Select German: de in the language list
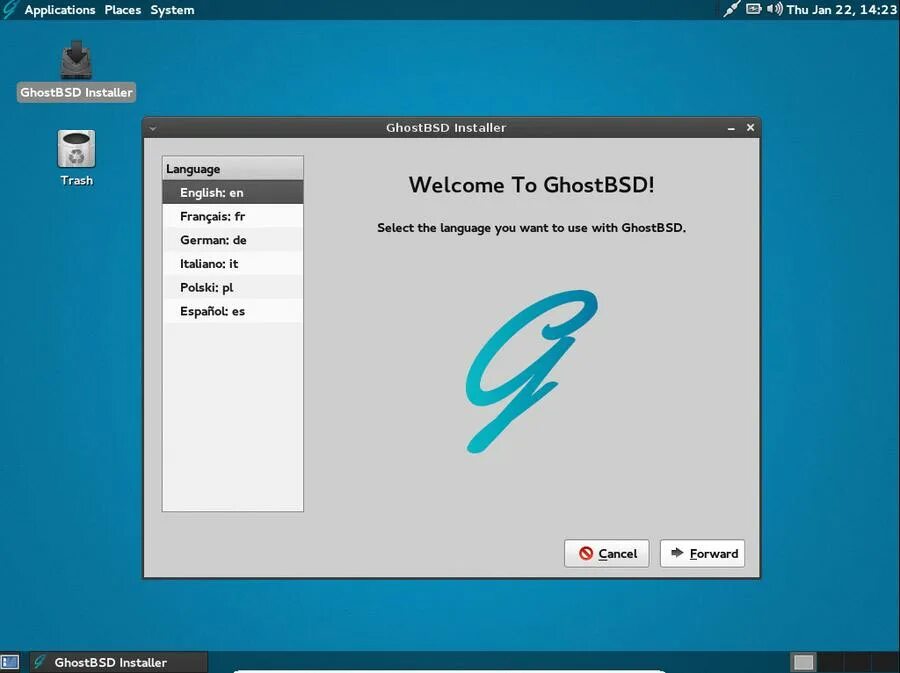Viewport: 900px width, 673px height. [232, 240]
